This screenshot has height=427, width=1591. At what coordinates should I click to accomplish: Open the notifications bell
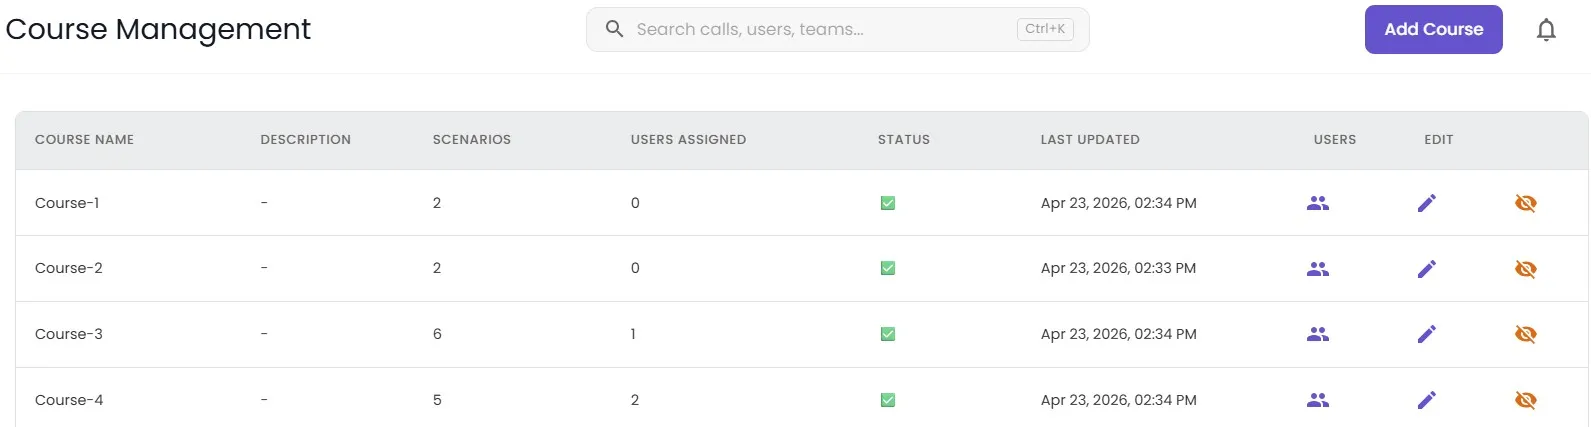point(1546,30)
